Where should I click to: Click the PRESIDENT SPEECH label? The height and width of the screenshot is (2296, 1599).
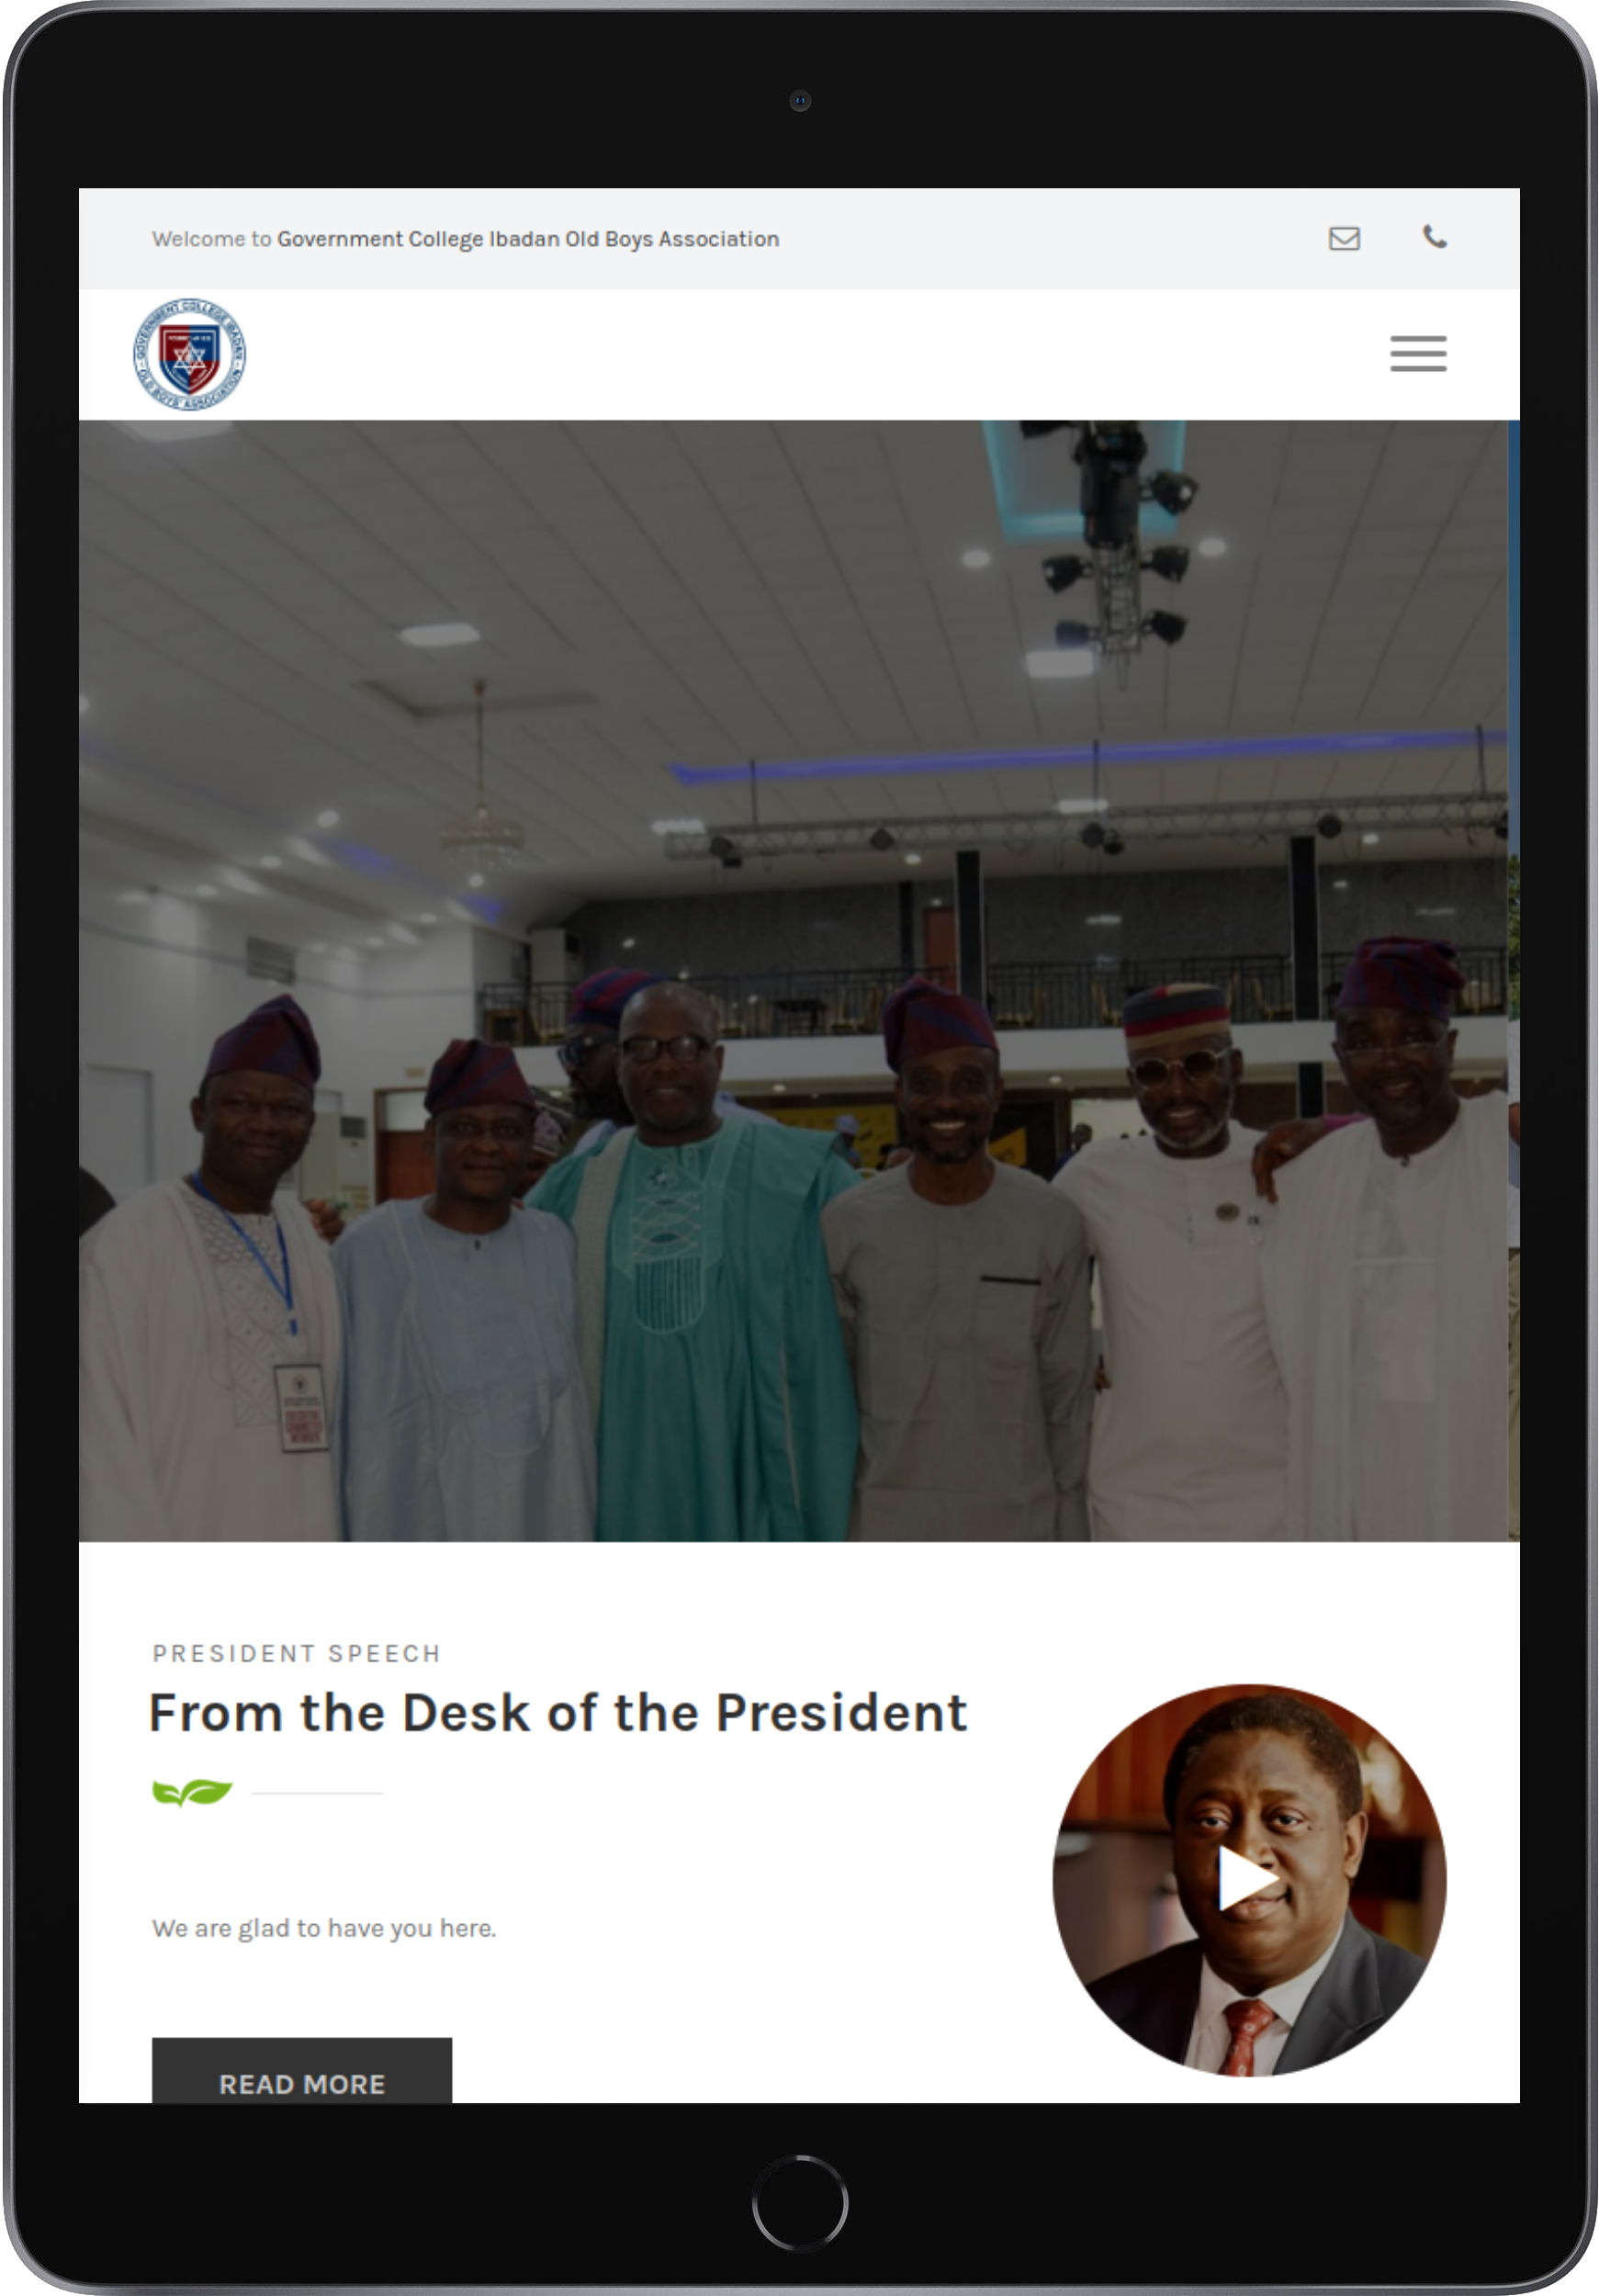click(x=296, y=1654)
